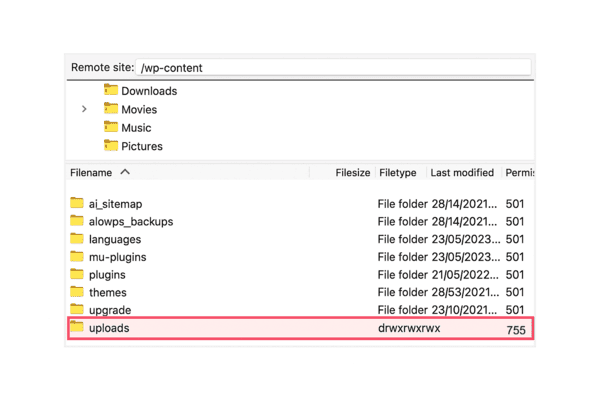Click the Music folder icon
600x400 pixels.
click(111, 127)
